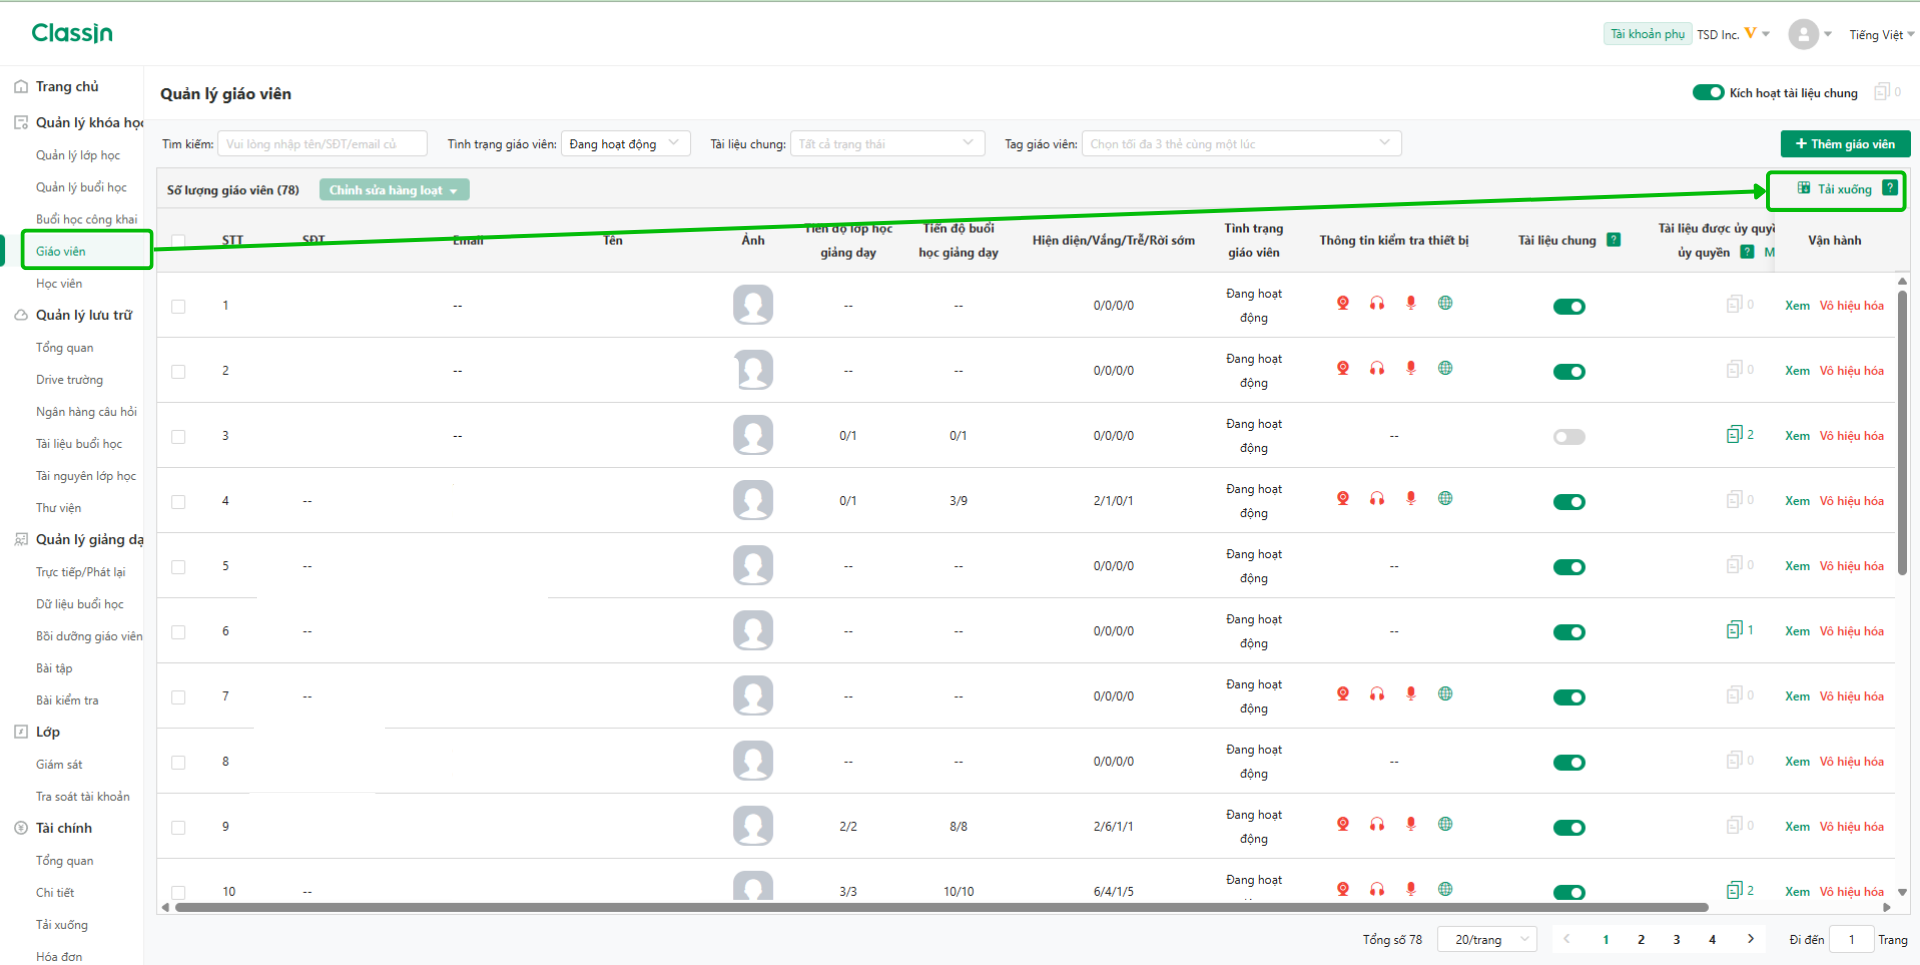
Task: Open the Tag giáo viên dropdown
Action: coord(1241,144)
